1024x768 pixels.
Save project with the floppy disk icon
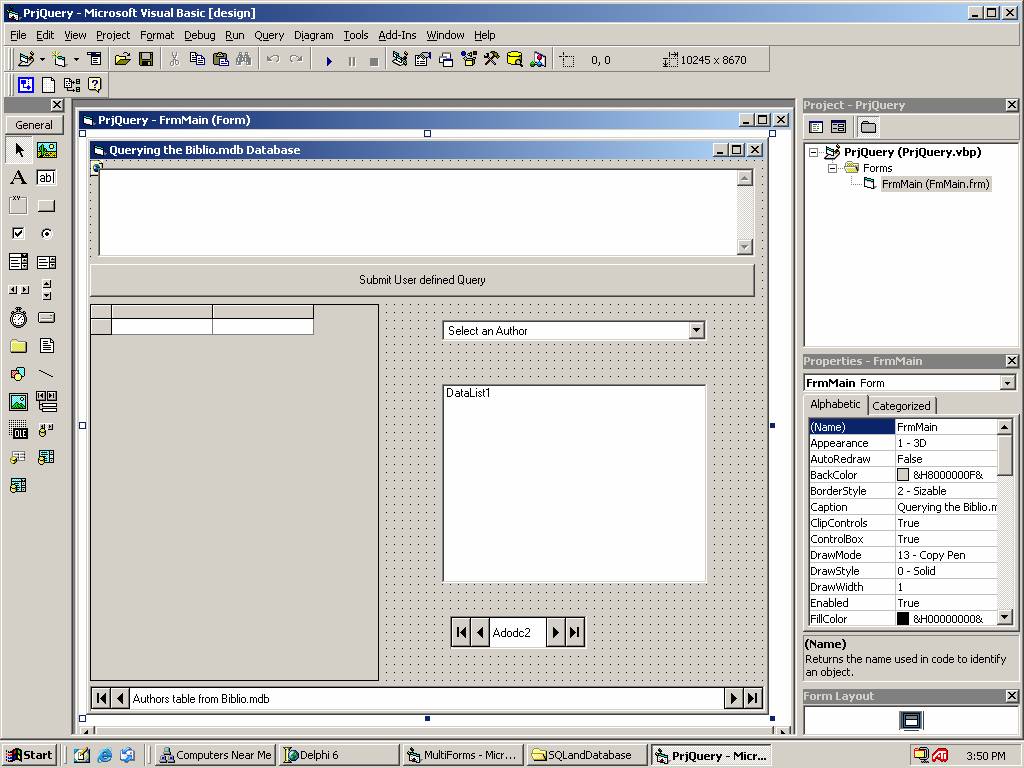(146, 60)
